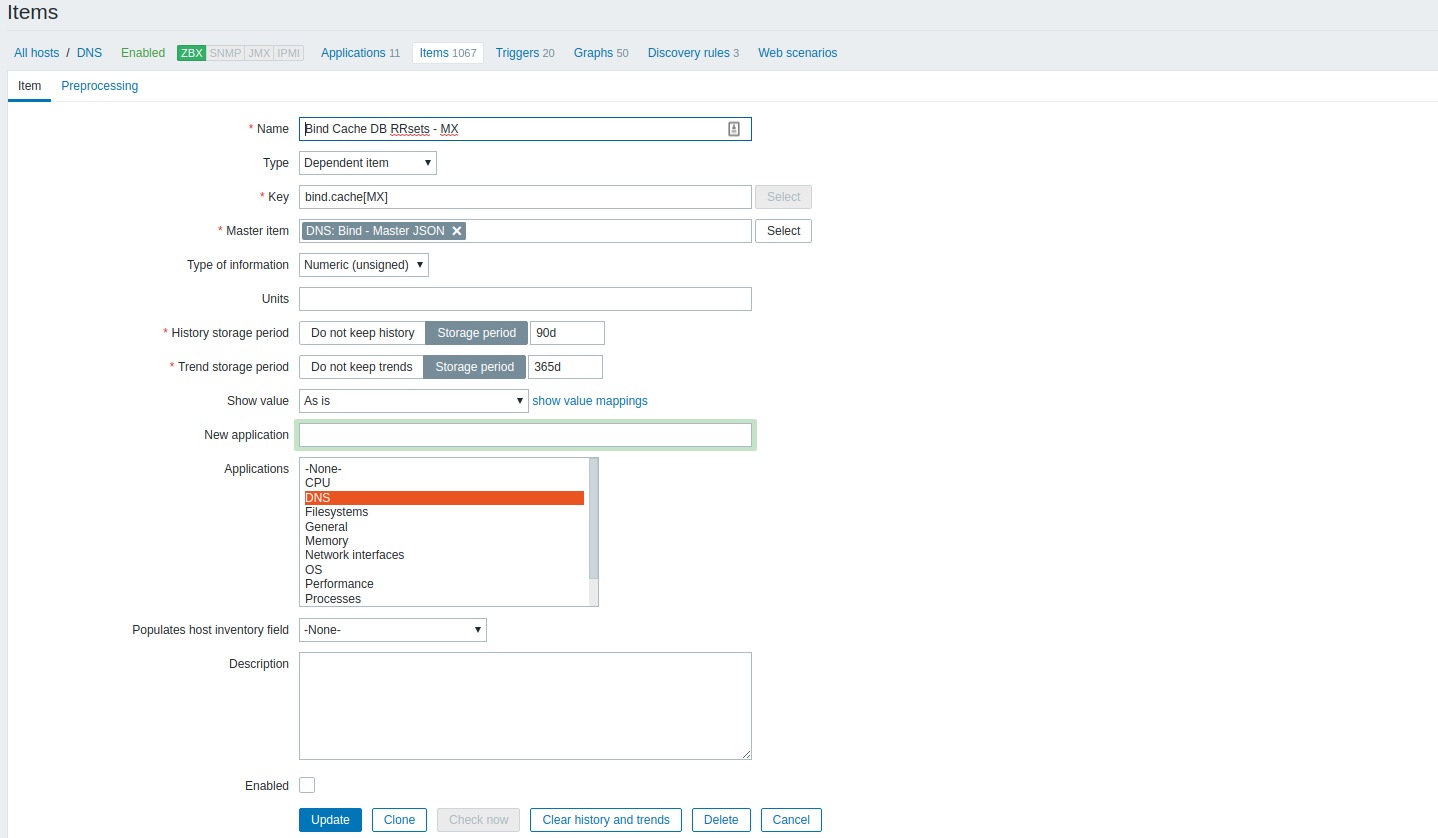Select Network interfaces in Applications list
This screenshot has height=838, width=1438.
tap(444, 555)
